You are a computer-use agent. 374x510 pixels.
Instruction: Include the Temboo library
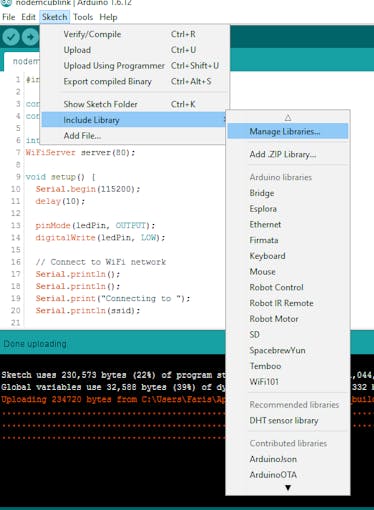(x=288, y=366)
